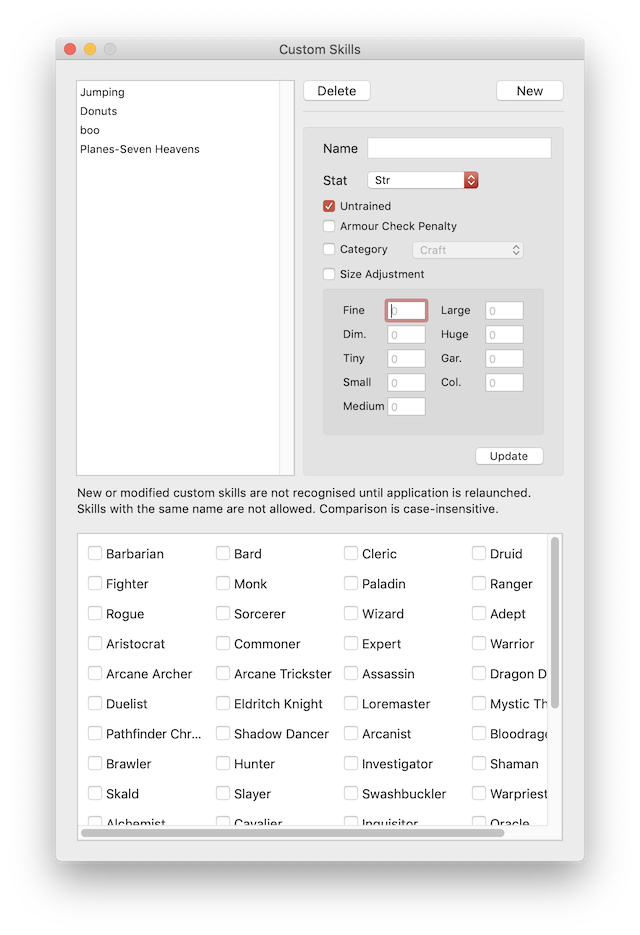Minimize the Custom Skills window
The image size is (640, 935).
(90, 49)
